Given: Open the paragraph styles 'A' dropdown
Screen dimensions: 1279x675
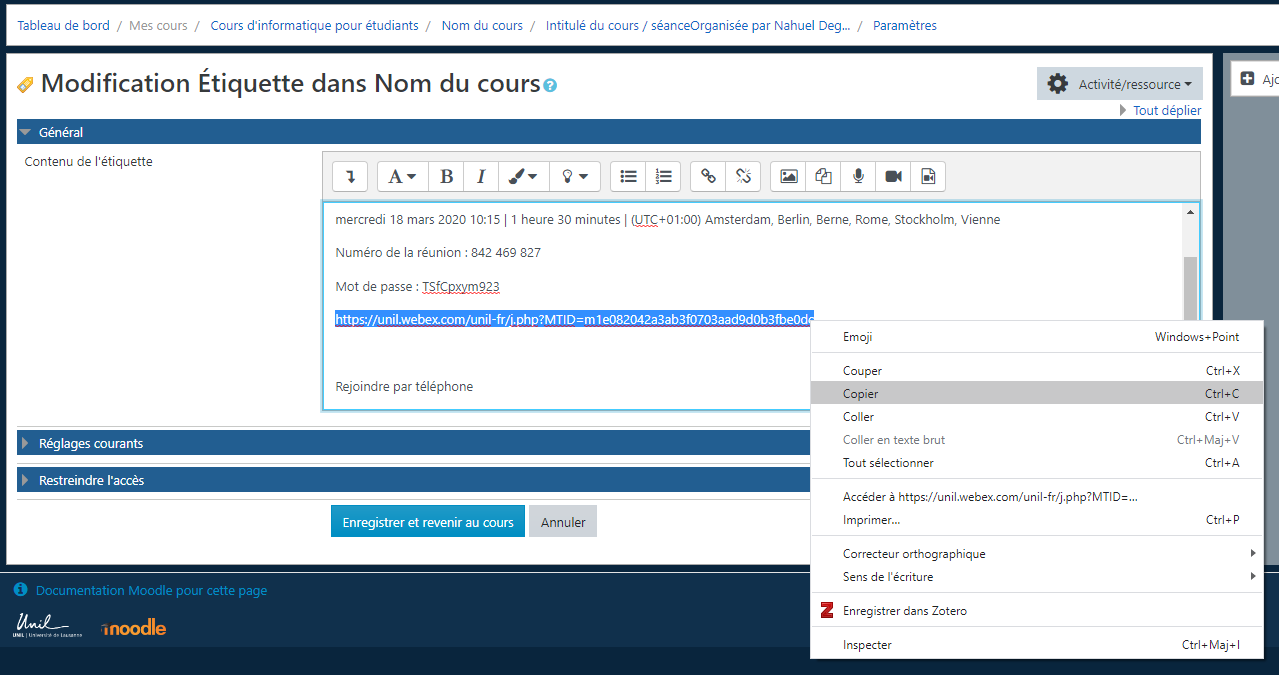Looking at the screenshot, I should point(402,176).
